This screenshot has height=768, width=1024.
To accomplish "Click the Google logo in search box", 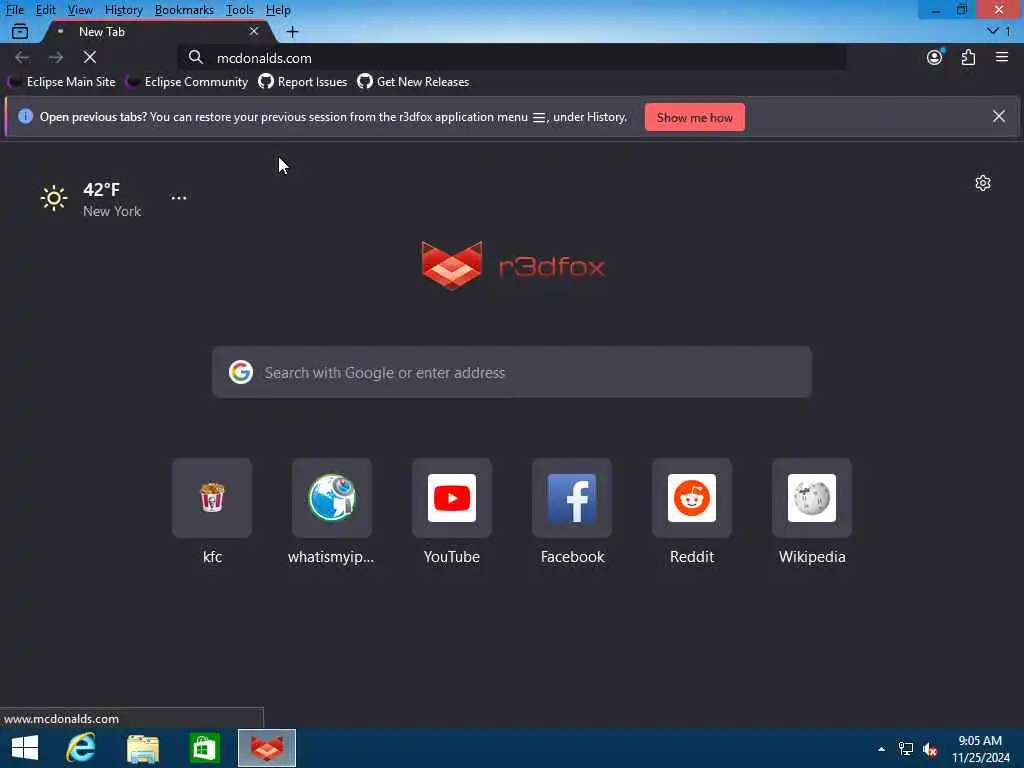I will (241, 372).
